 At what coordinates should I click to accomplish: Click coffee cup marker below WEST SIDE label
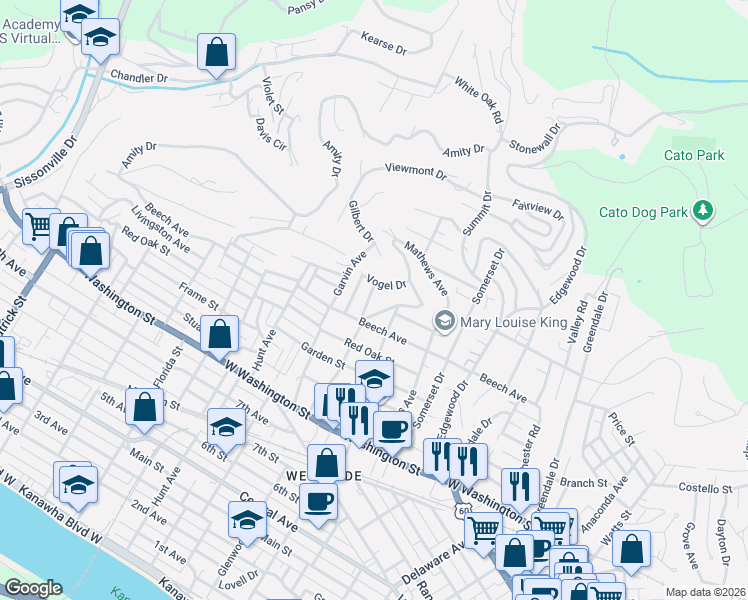[318, 504]
